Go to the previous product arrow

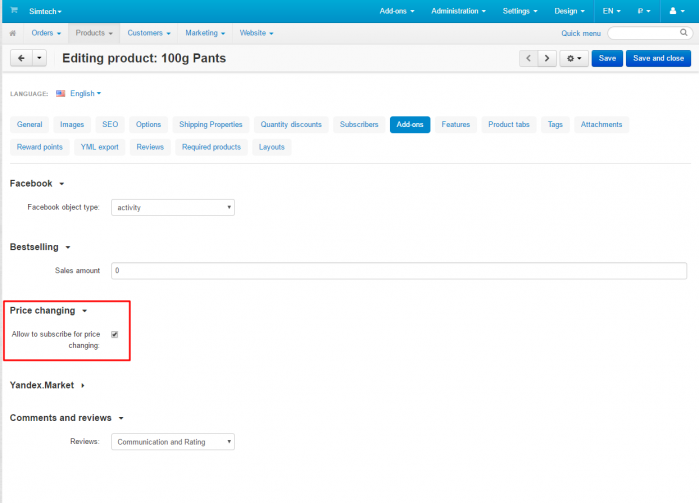pos(529,58)
